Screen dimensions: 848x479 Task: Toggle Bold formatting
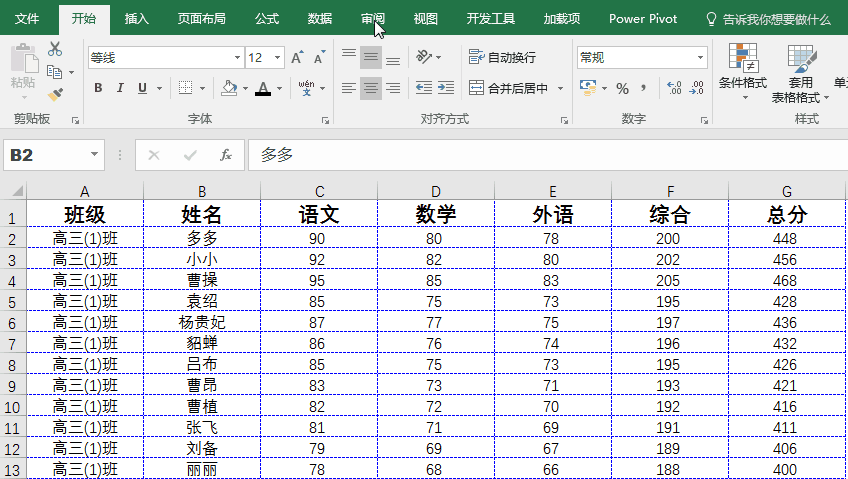point(98,89)
